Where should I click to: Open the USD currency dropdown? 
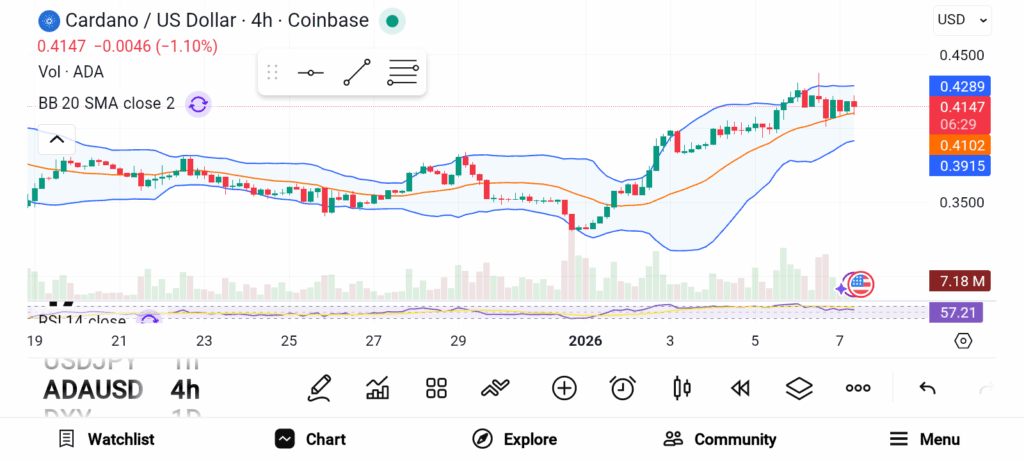[963, 19]
